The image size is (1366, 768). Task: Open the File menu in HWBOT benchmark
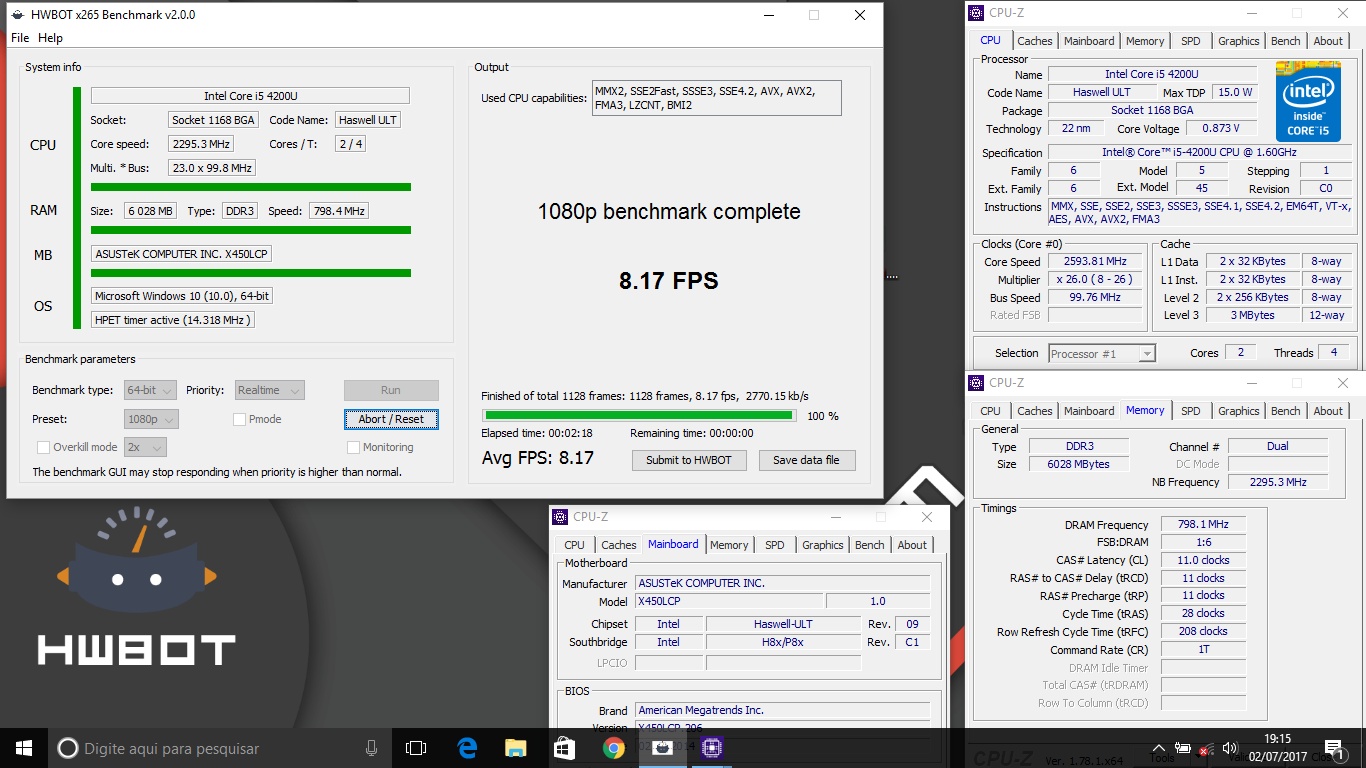click(20, 38)
